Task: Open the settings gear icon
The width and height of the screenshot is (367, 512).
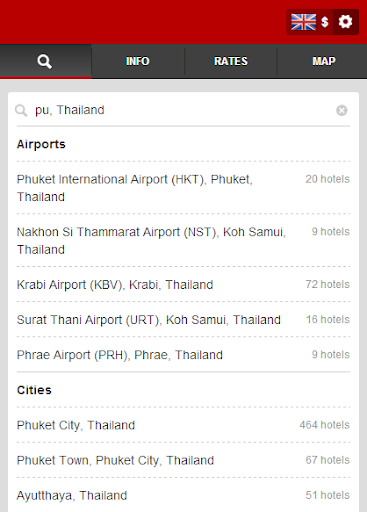Action: [x=346, y=22]
